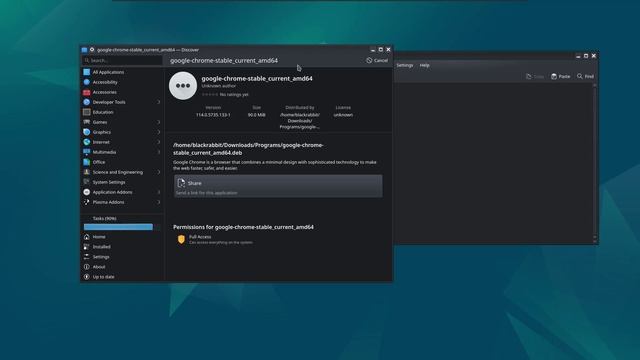Open the About page in Discover

(x=122, y=267)
